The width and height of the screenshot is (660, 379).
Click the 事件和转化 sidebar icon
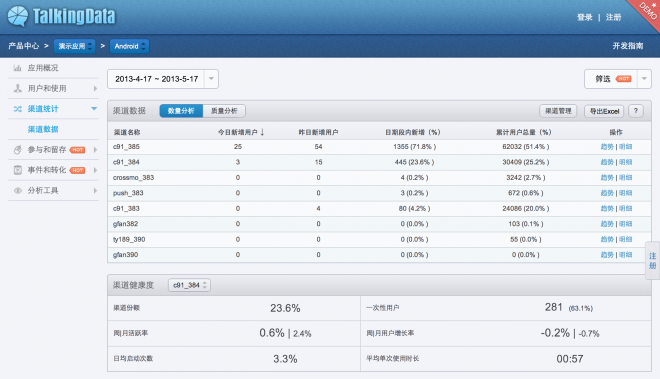[17, 170]
